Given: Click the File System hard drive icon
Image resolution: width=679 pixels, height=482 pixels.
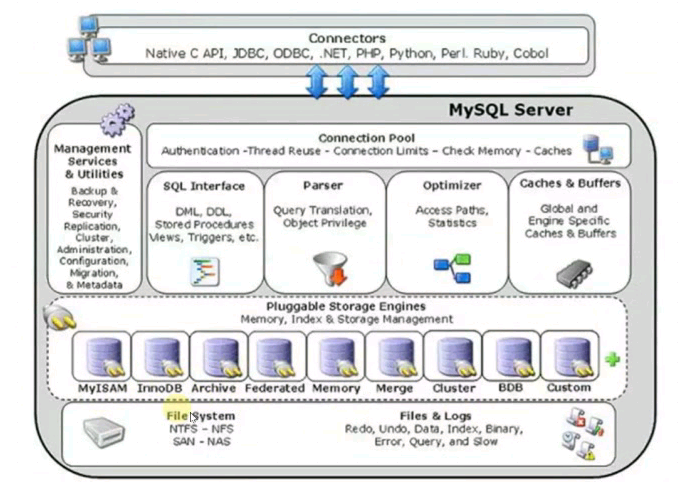Looking at the screenshot, I should 104,432.
